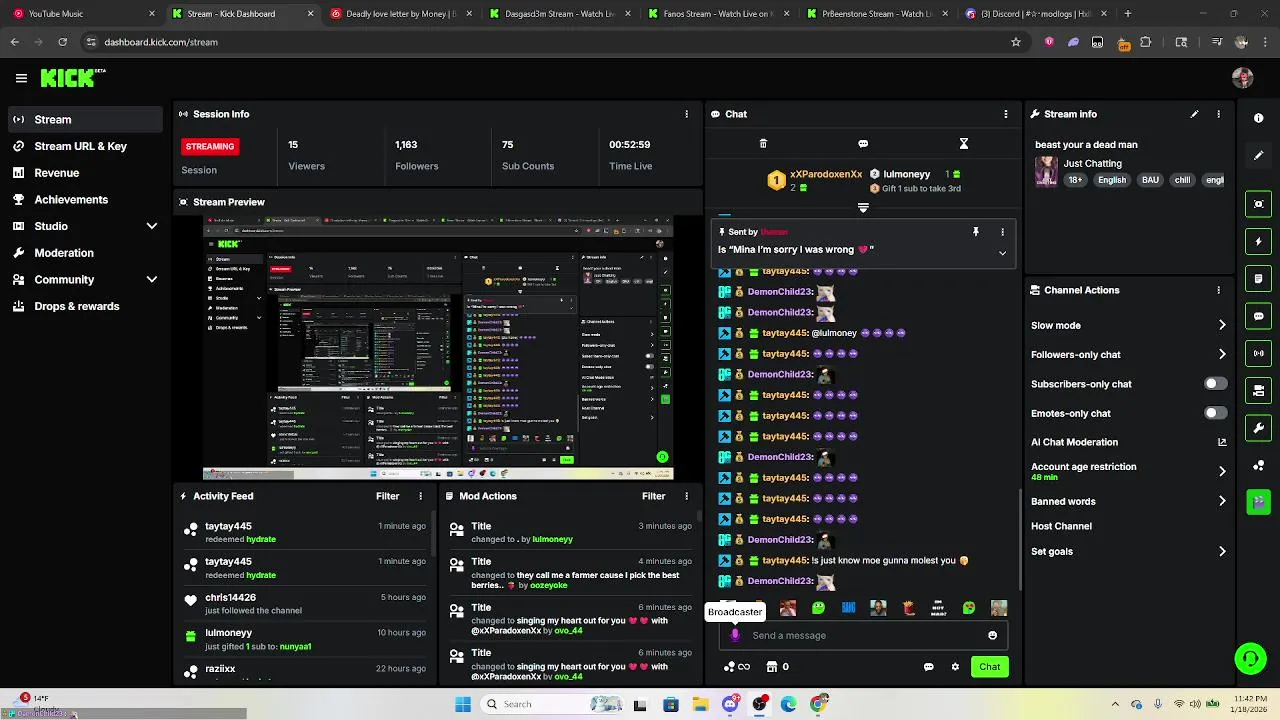Image resolution: width=1280 pixels, height=720 pixels.
Task: Click the green Chat send button
Action: tap(989, 667)
